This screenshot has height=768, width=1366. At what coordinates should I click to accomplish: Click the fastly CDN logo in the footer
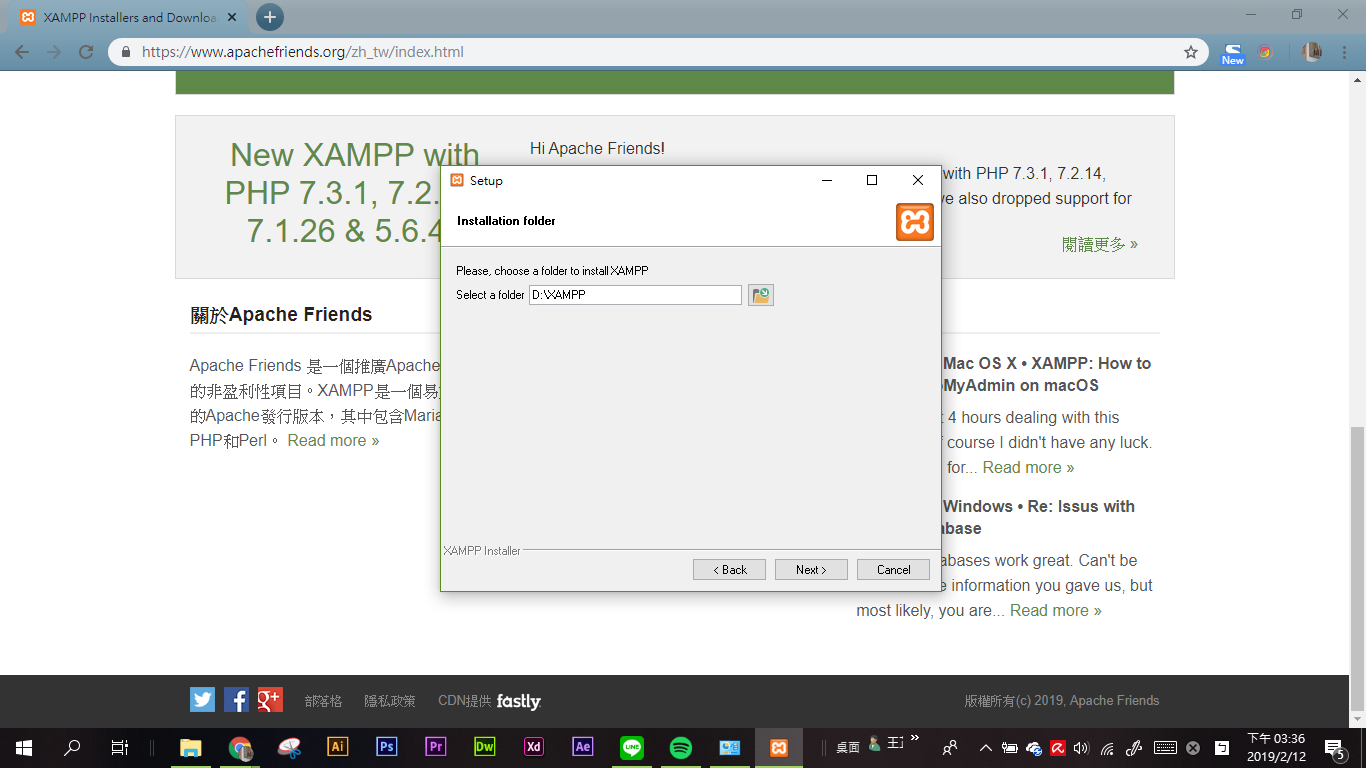(x=519, y=701)
